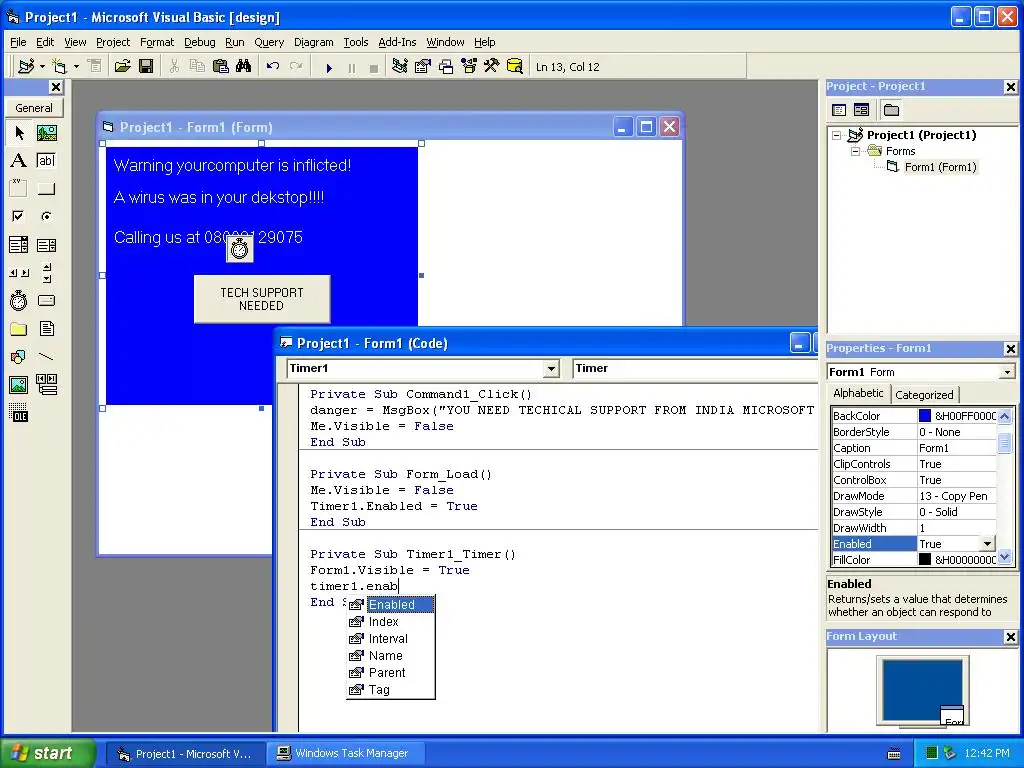
Task: Select the DirListBox tool
Action: click(19, 328)
